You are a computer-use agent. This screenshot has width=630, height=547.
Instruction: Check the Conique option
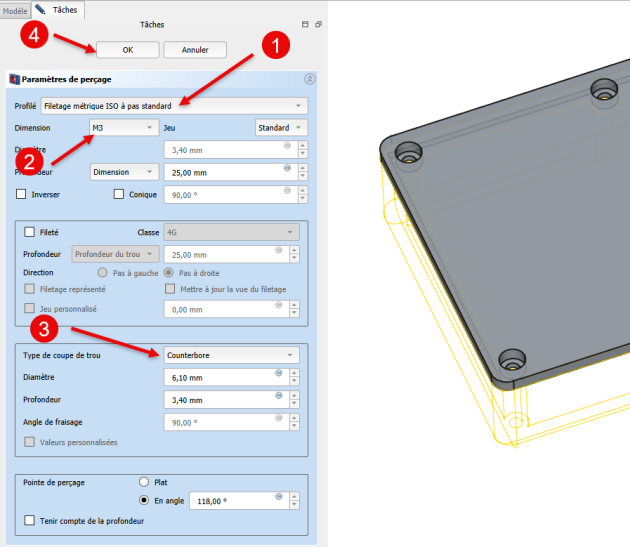[119, 194]
